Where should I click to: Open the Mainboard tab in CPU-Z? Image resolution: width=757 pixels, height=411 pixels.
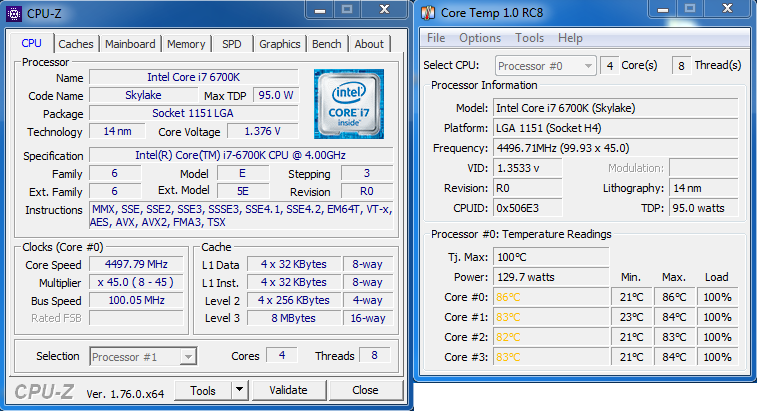[x=130, y=44]
